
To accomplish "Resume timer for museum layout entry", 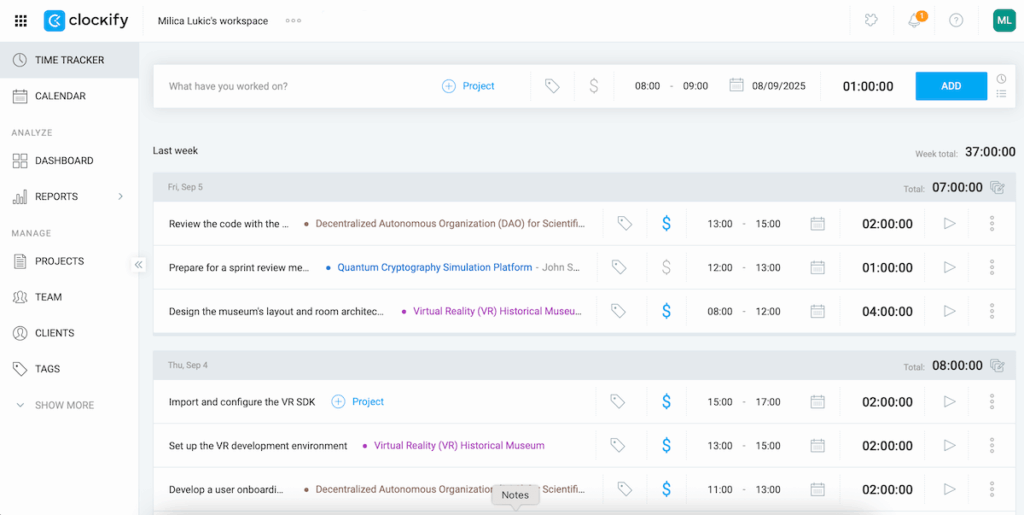I will click(x=950, y=311).
